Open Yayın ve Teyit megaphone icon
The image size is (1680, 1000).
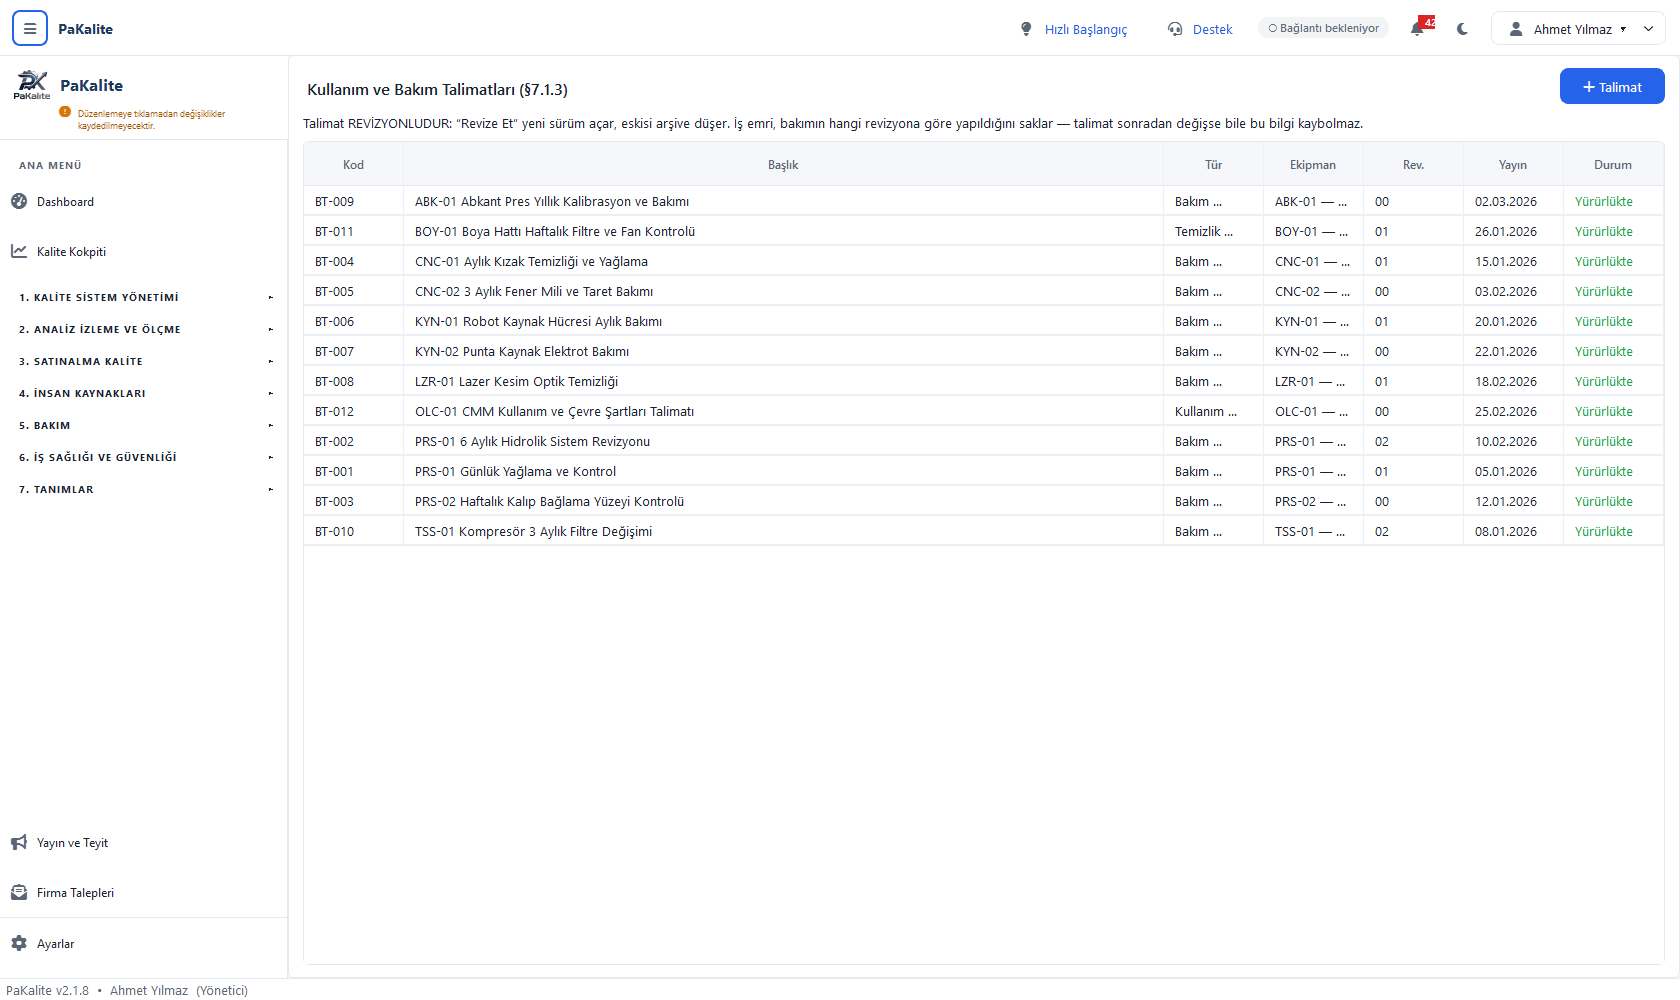pos(19,843)
